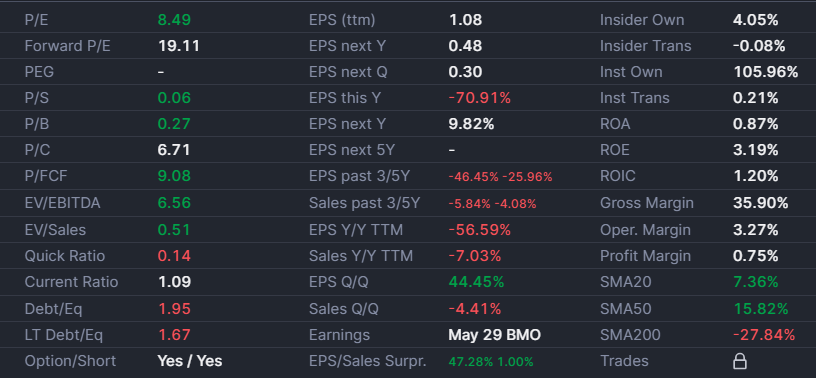This screenshot has height=378, width=816.
Task: Open the P/E metric label
Action: [x=36, y=20]
